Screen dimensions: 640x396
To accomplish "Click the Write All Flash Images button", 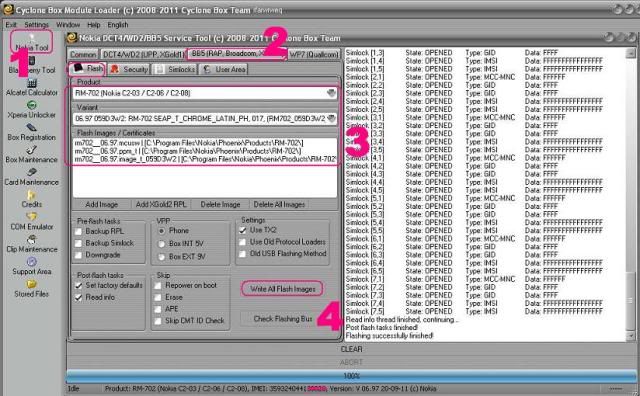I will (x=282, y=289).
